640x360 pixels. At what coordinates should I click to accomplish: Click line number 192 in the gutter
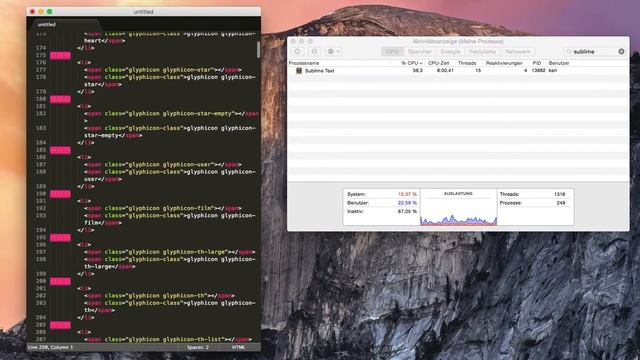point(41,208)
